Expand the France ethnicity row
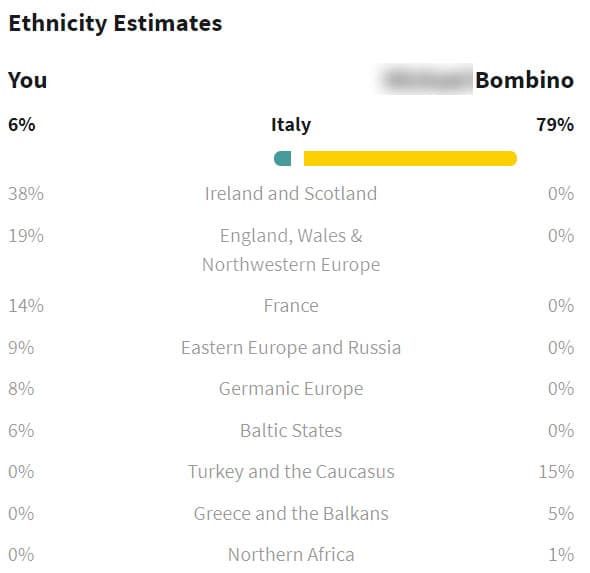This screenshot has height=573, width=590. click(291, 305)
